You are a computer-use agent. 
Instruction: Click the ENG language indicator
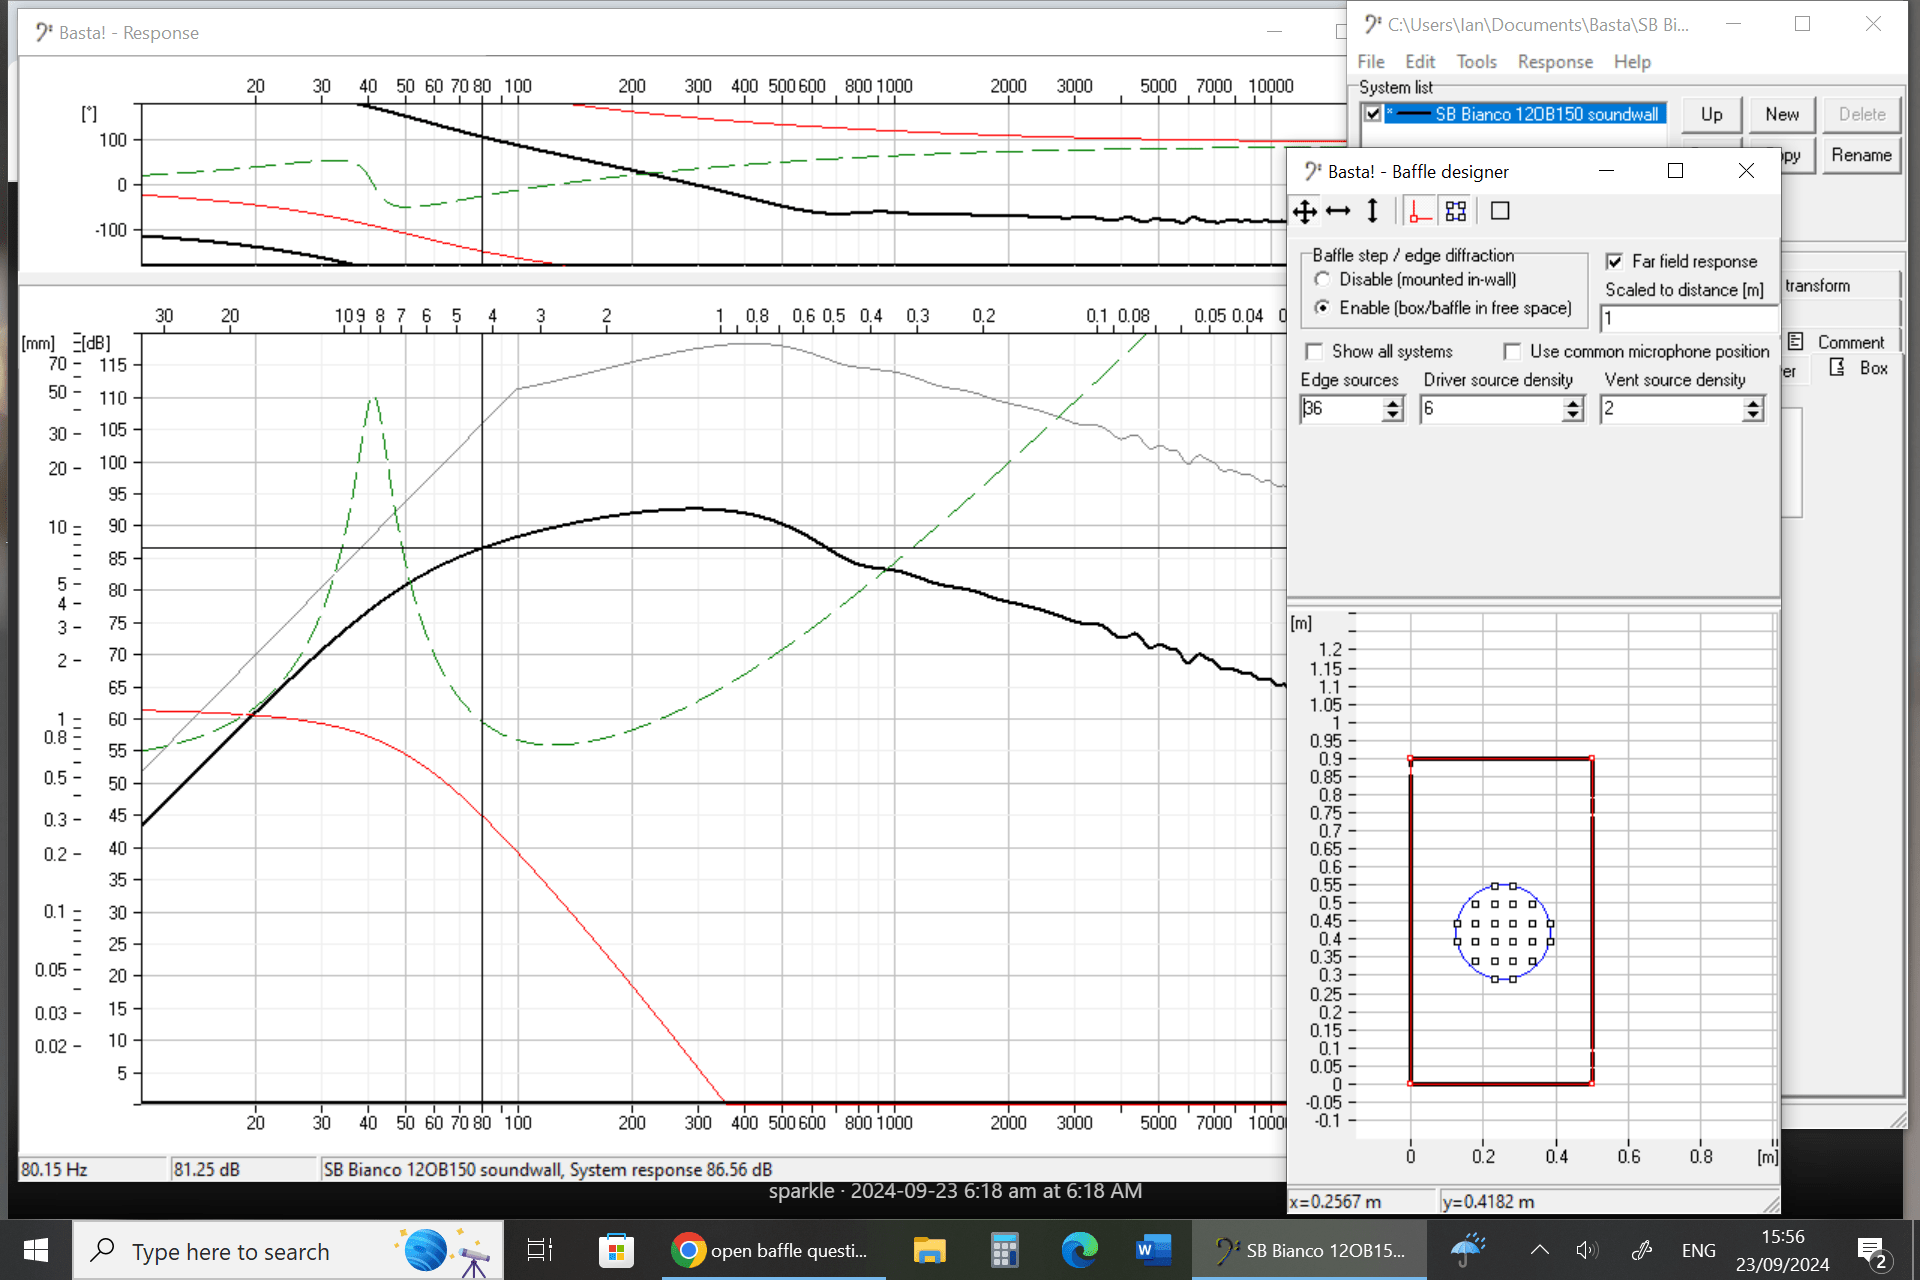click(1698, 1250)
